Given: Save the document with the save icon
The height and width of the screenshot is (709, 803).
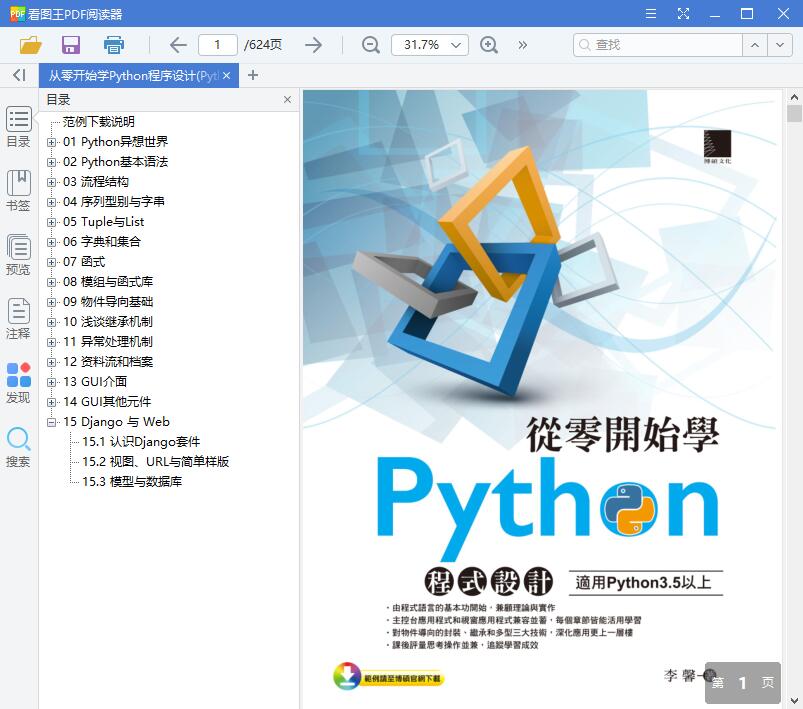Looking at the screenshot, I should [70, 45].
